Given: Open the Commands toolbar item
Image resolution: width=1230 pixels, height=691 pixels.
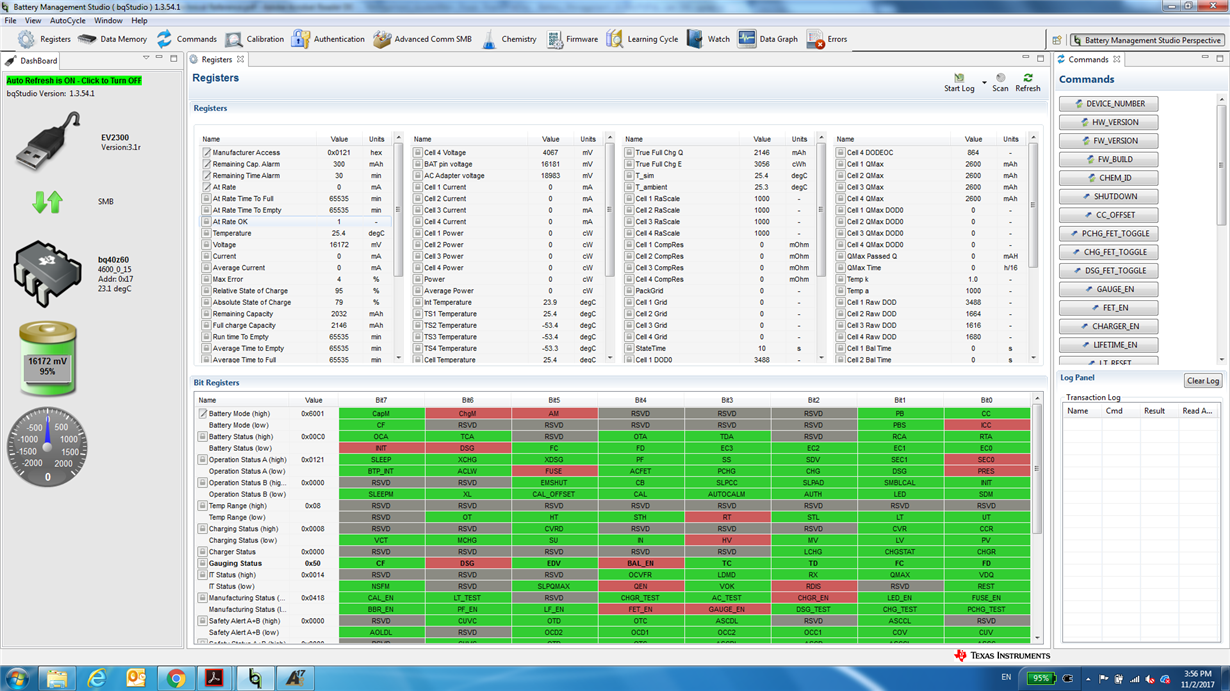Looking at the screenshot, I should [x=186, y=39].
